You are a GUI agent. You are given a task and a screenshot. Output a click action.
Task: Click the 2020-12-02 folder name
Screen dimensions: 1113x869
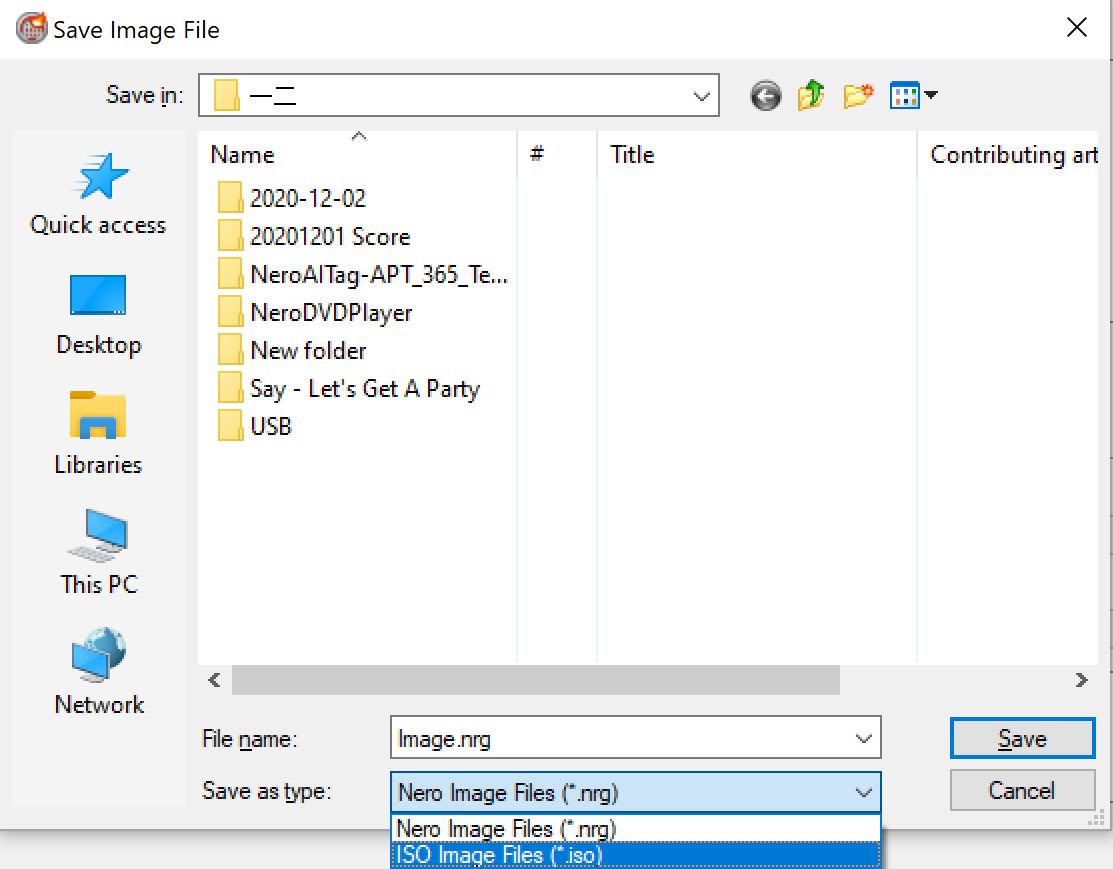[x=308, y=198]
